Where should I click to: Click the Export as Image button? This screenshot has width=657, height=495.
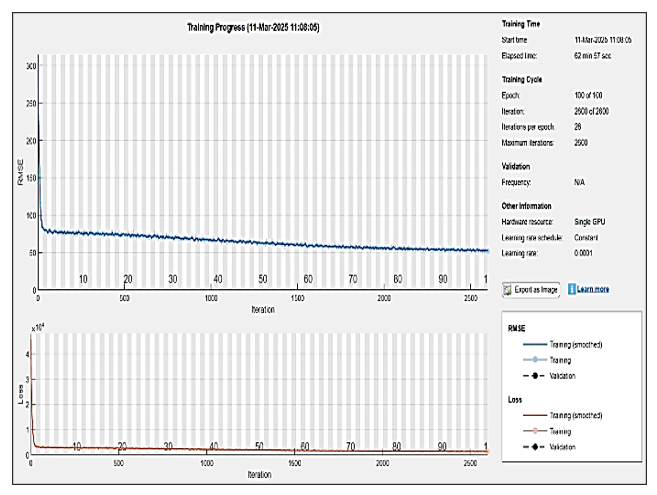(x=531, y=289)
